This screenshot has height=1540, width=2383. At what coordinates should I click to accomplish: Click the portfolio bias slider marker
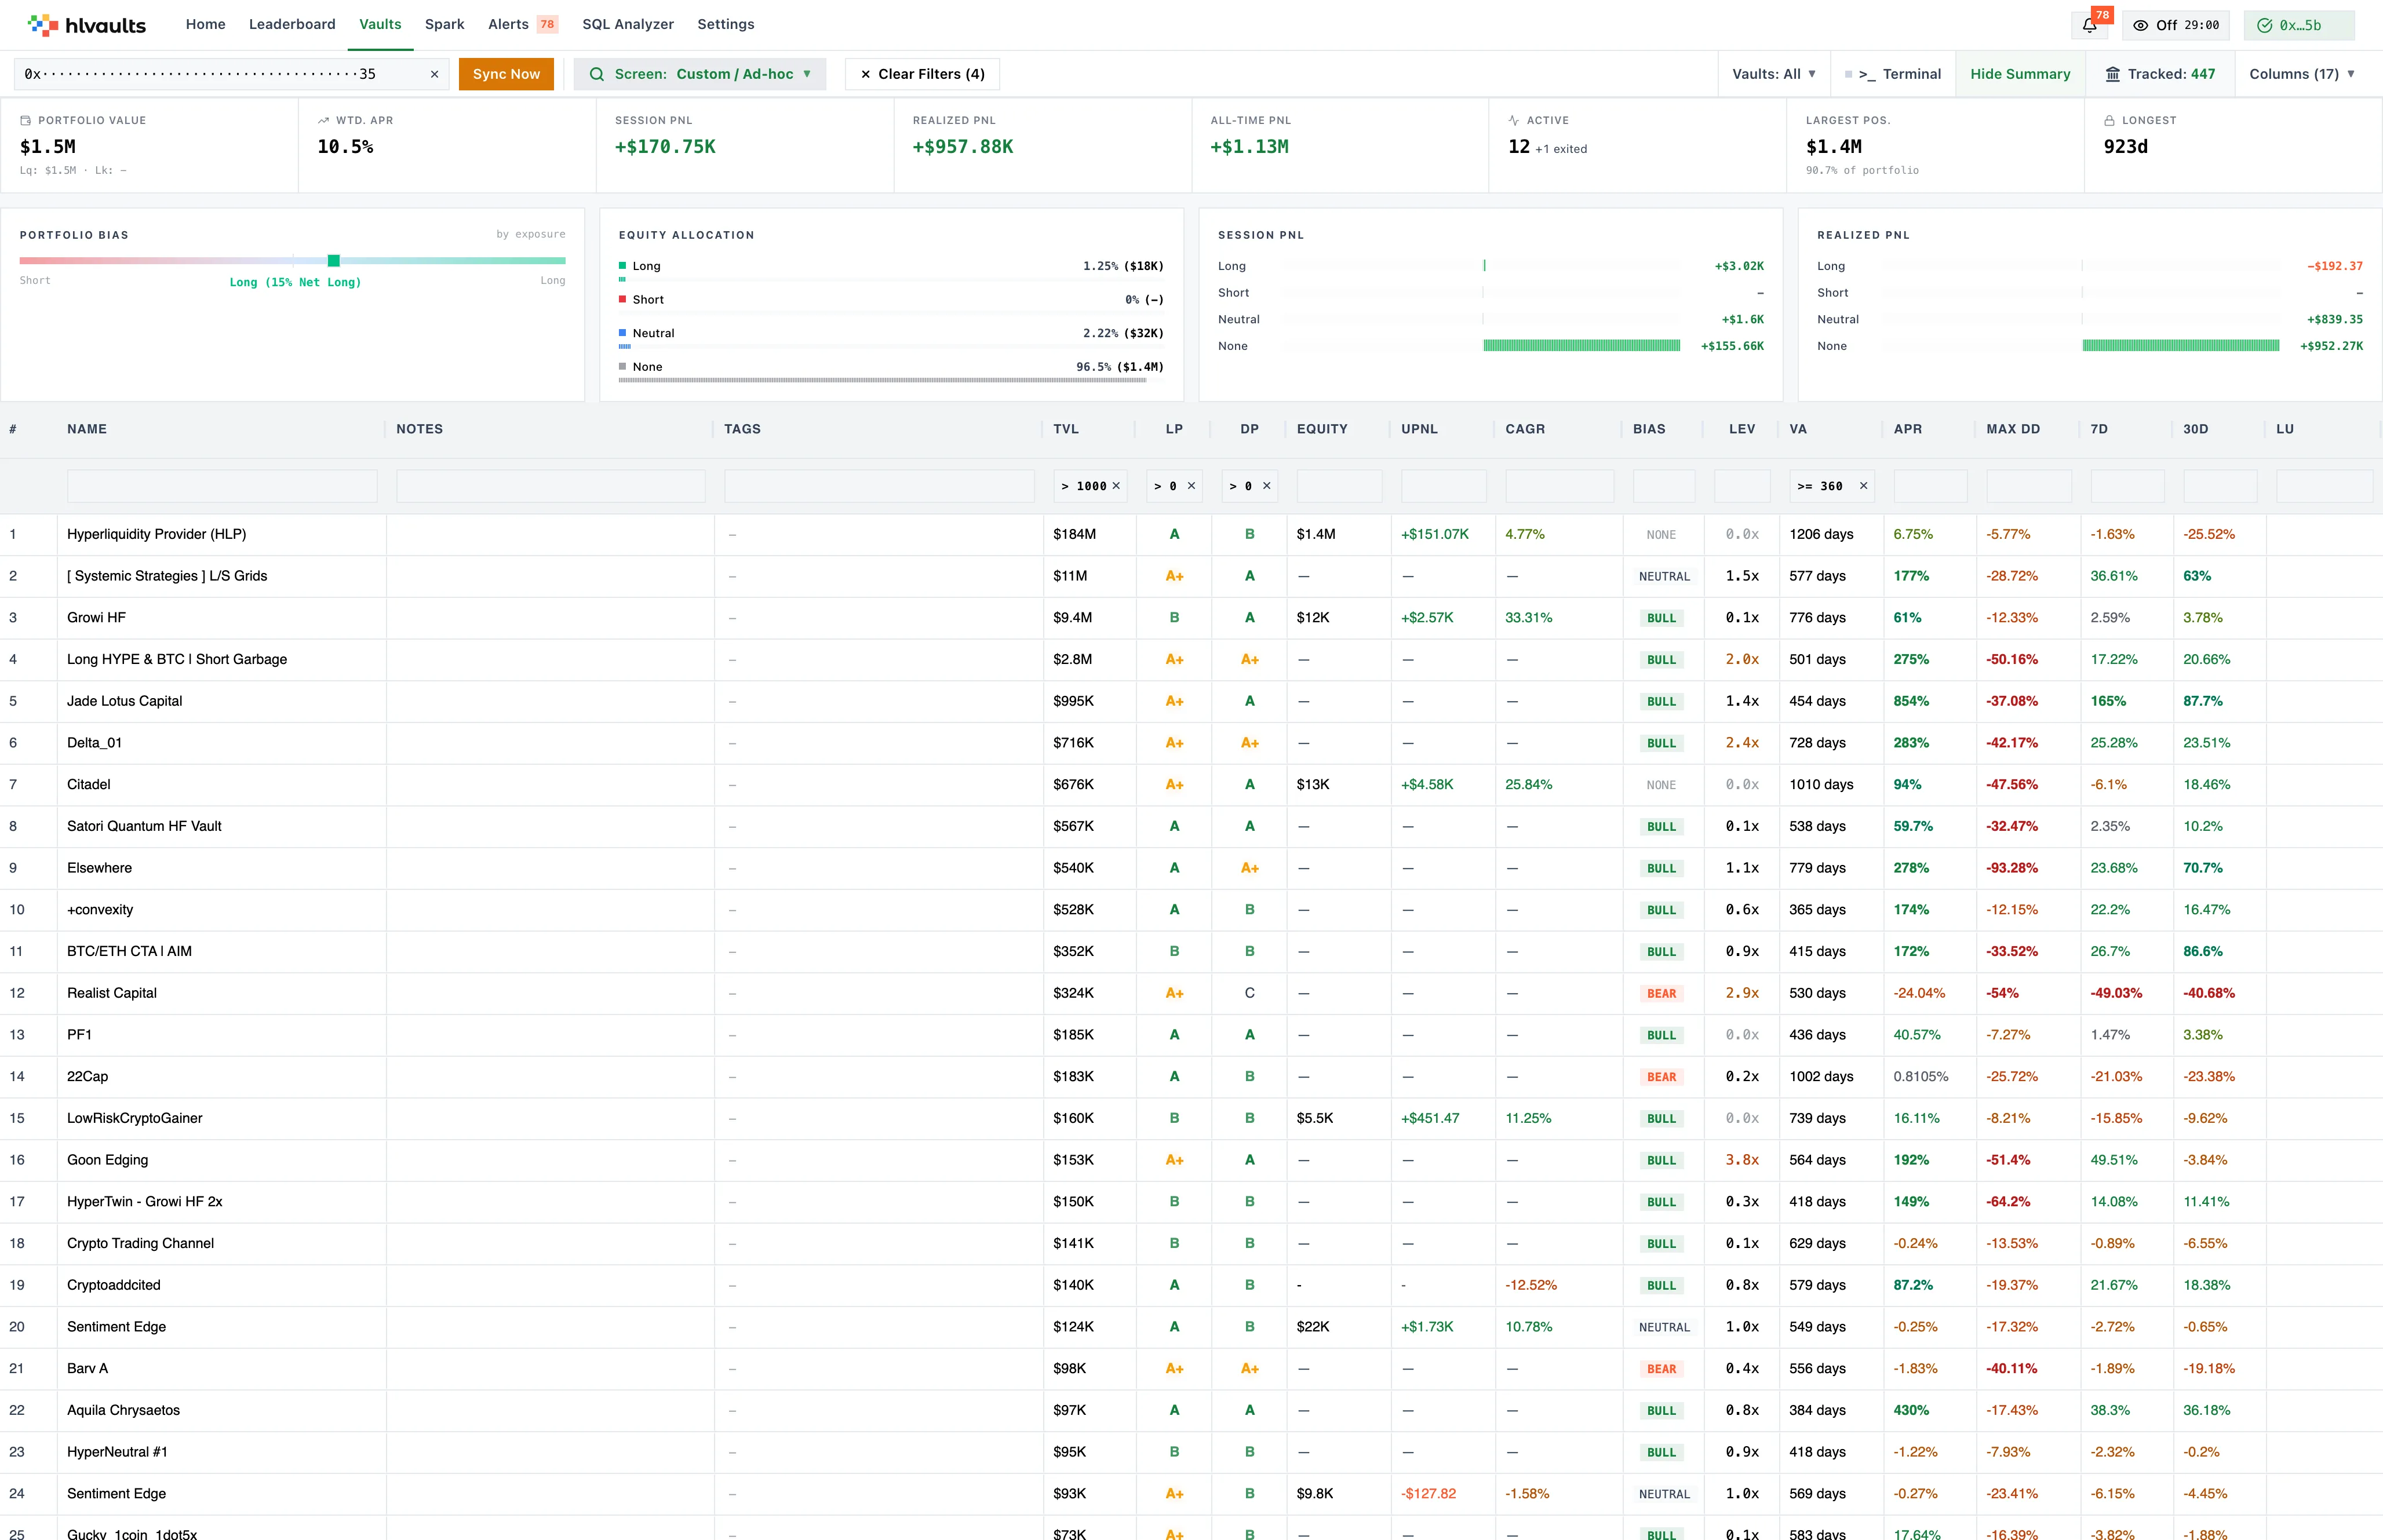coord(334,260)
